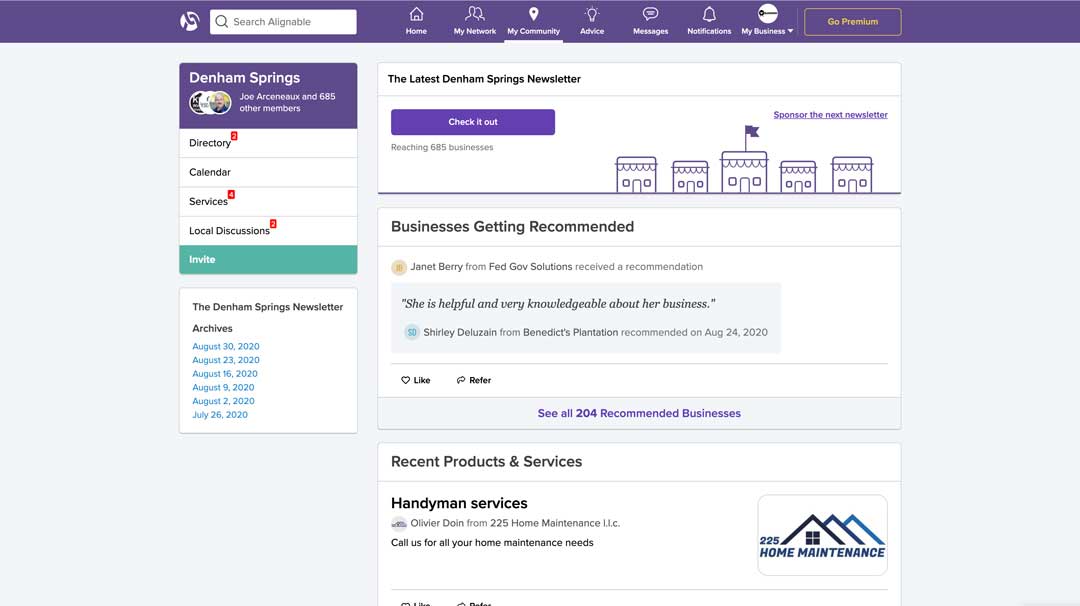Click 'Call us for all your home maintenance needs'
The height and width of the screenshot is (606, 1080).
pos(492,543)
